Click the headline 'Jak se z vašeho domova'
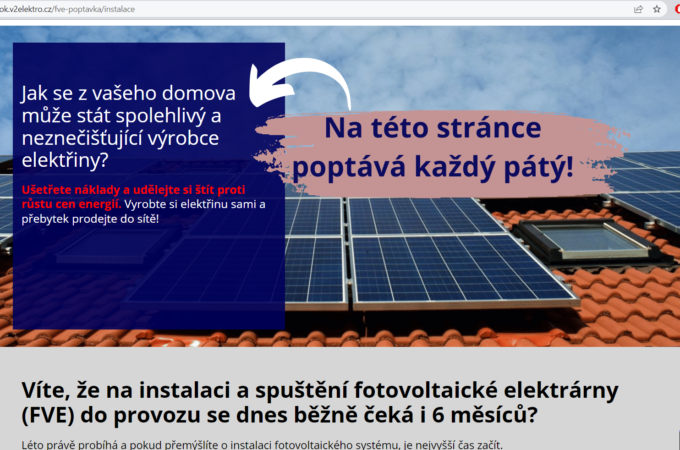Screen dimensions: 680x450 (x=128, y=95)
